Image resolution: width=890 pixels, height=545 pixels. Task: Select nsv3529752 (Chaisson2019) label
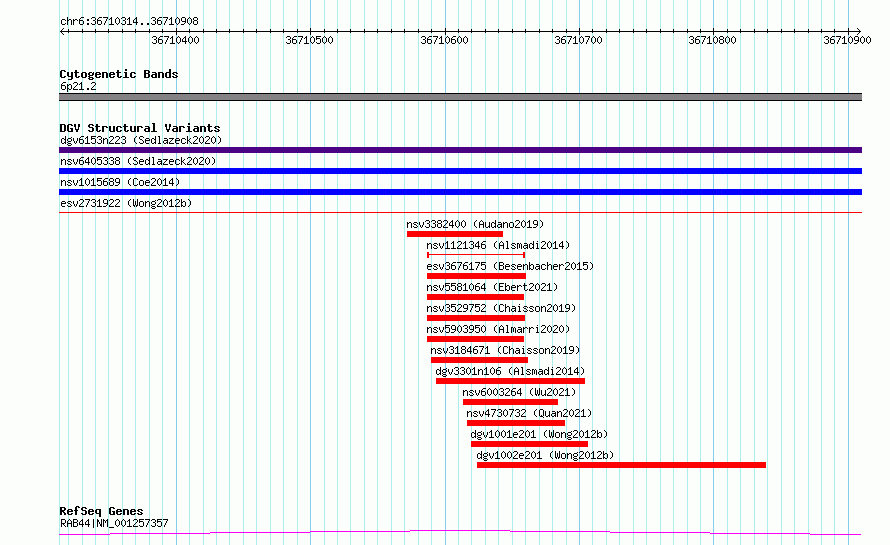coord(501,308)
